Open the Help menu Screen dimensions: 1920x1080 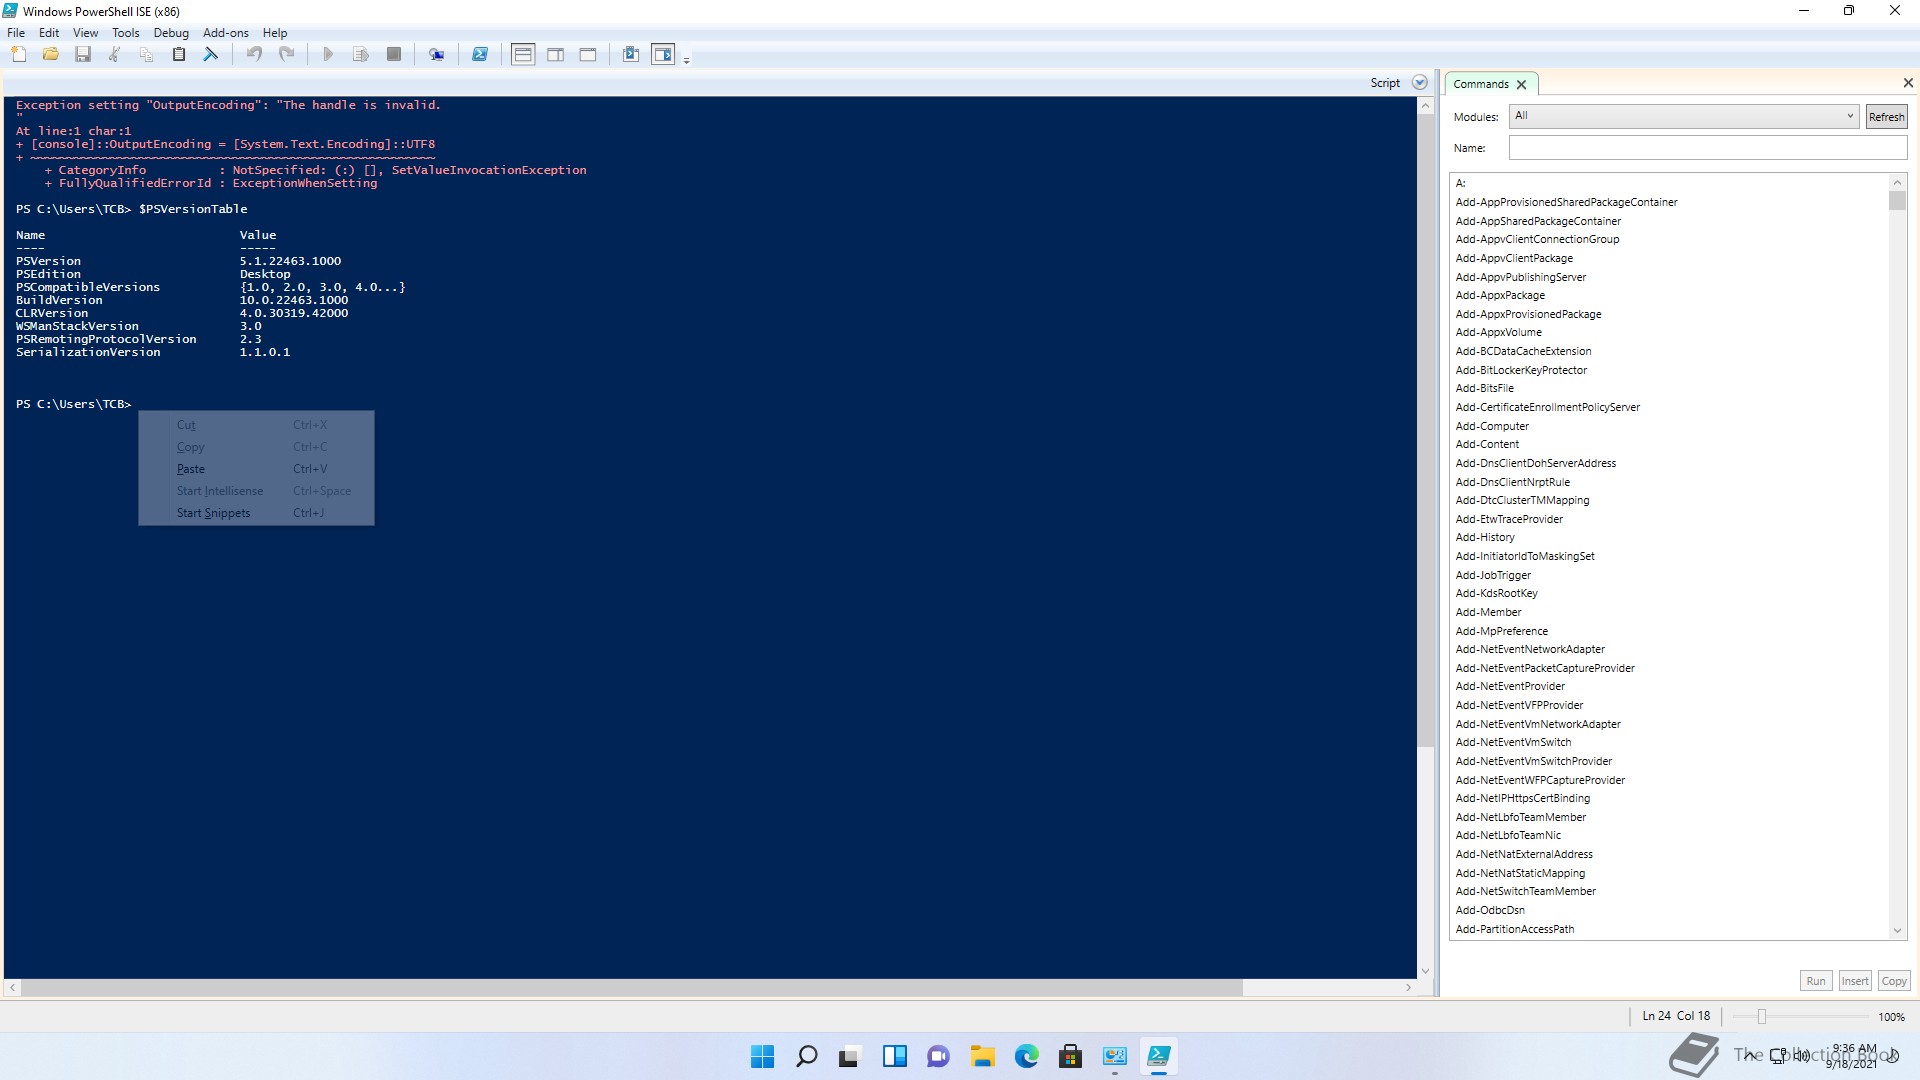(x=275, y=32)
